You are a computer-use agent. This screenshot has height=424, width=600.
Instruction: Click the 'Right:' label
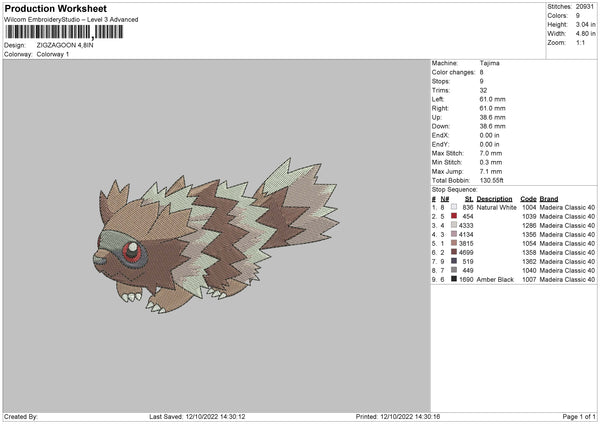[440, 108]
